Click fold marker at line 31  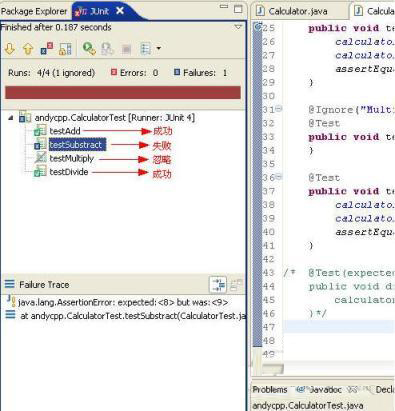(x=278, y=108)
